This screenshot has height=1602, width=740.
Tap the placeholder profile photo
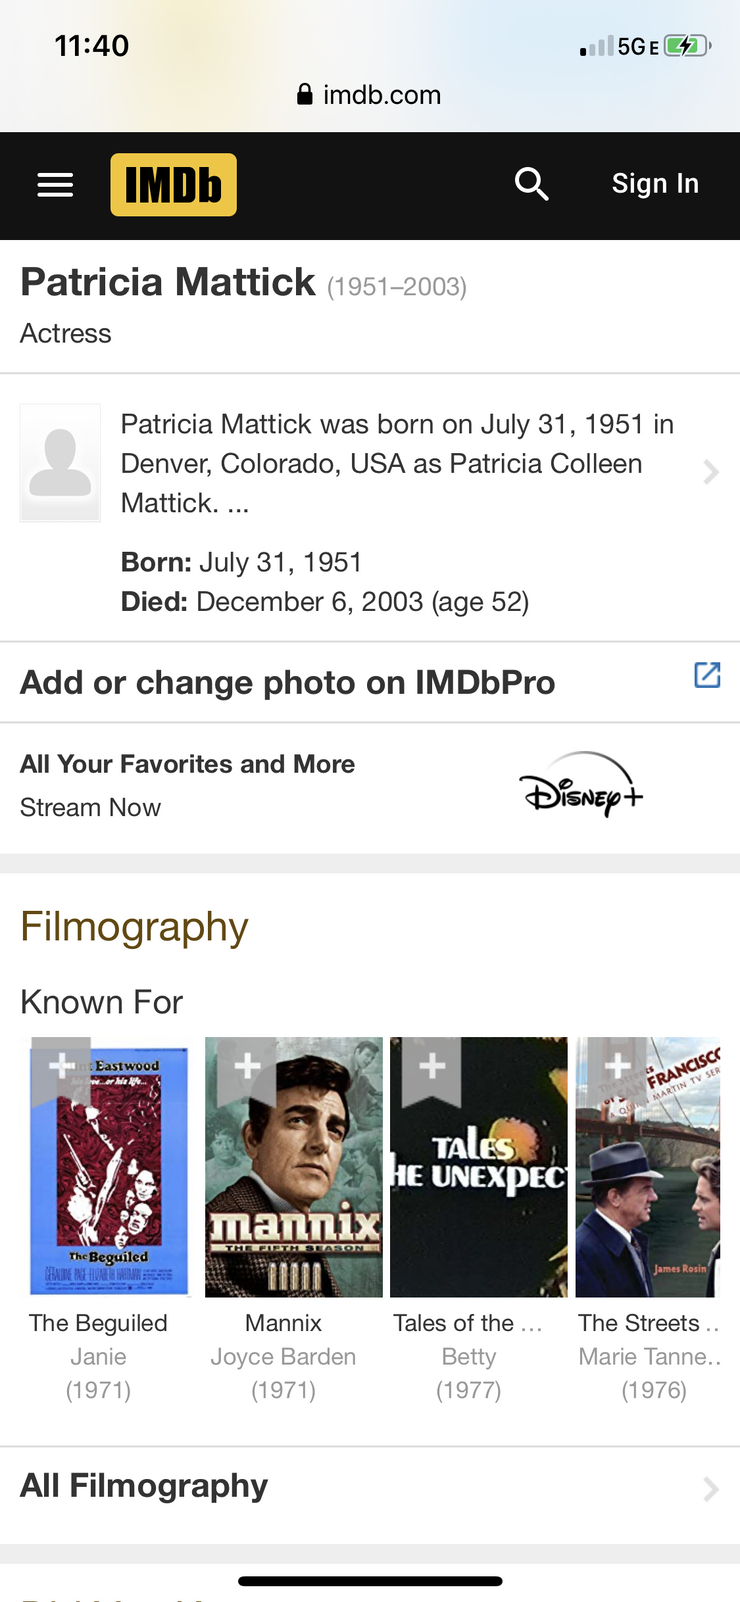(x=60, y=463)
